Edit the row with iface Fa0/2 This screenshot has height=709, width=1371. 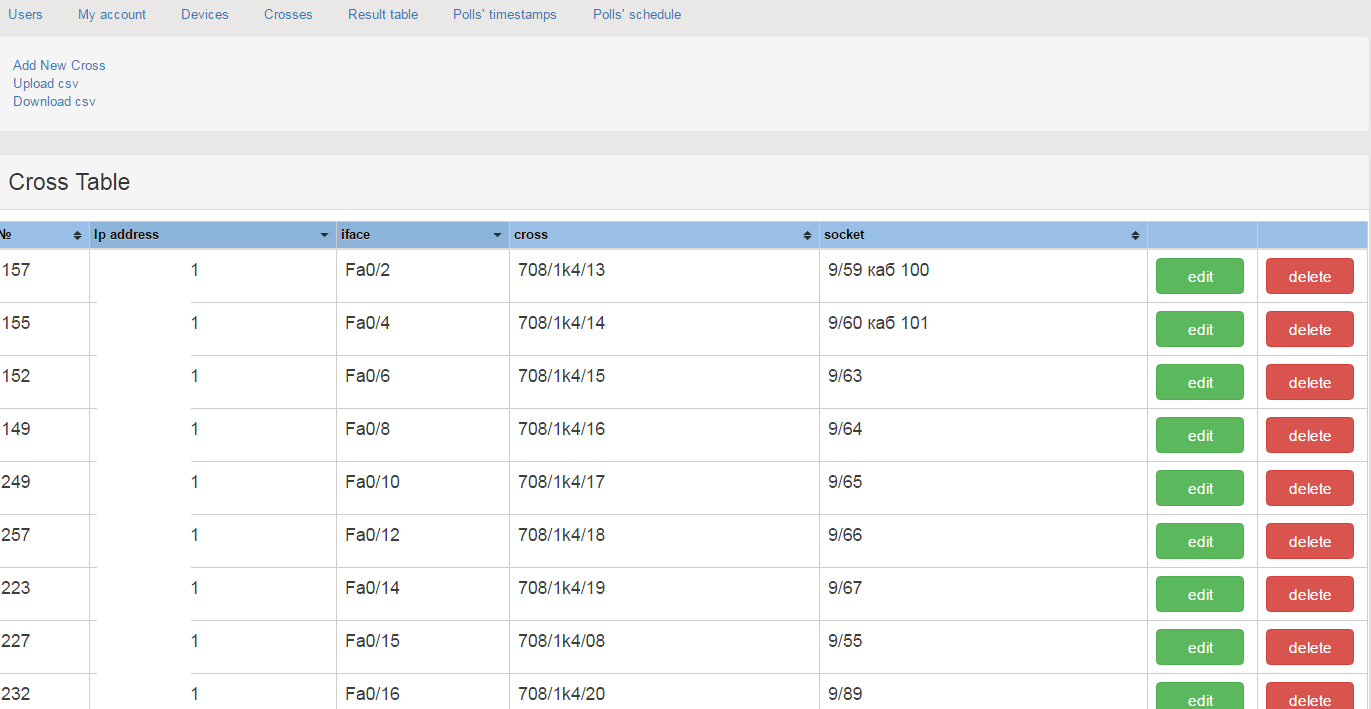[x=1200, y=277]
